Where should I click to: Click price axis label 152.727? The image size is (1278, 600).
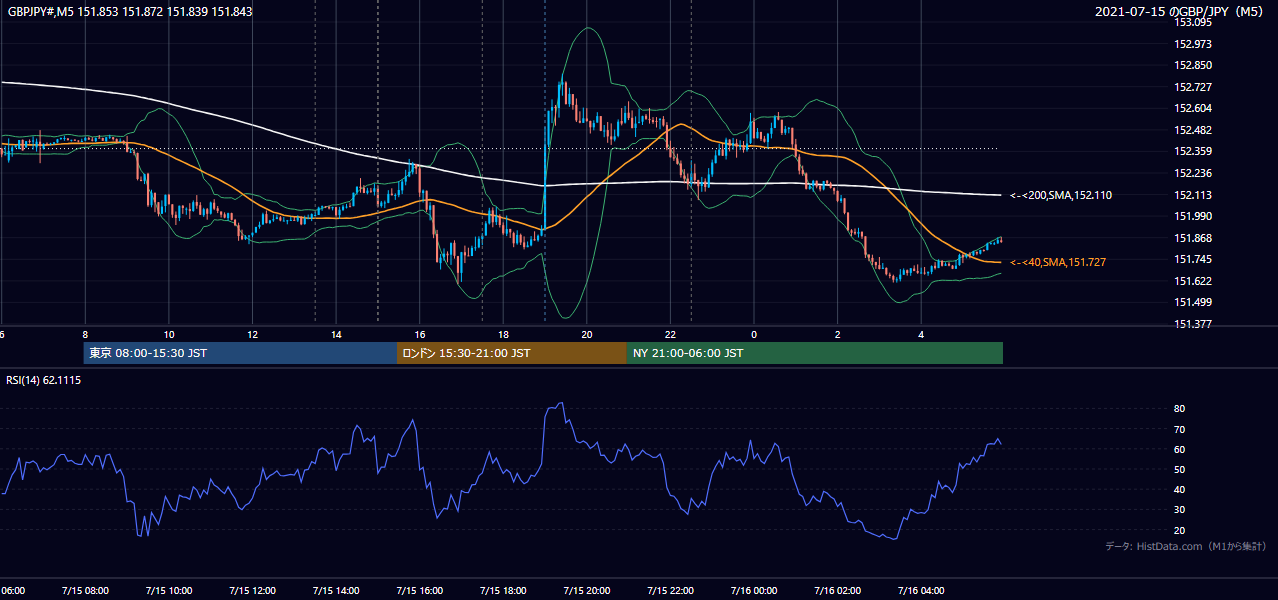click(x=1193, y=87)
